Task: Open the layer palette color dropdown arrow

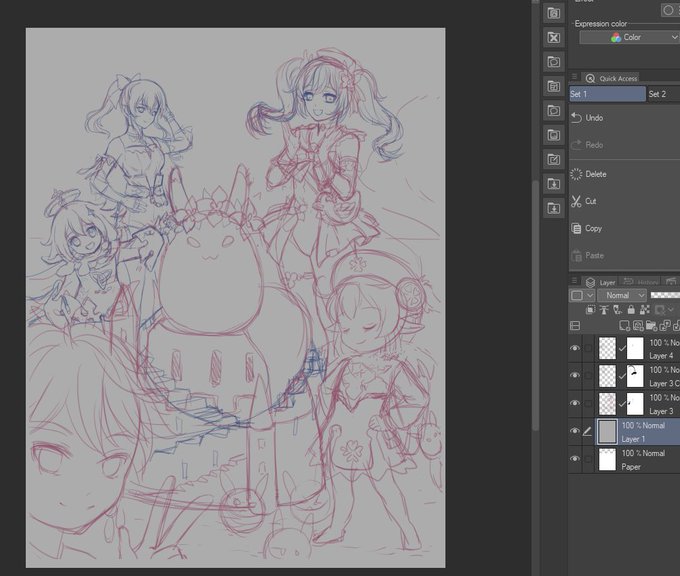Action: (590, 295)
